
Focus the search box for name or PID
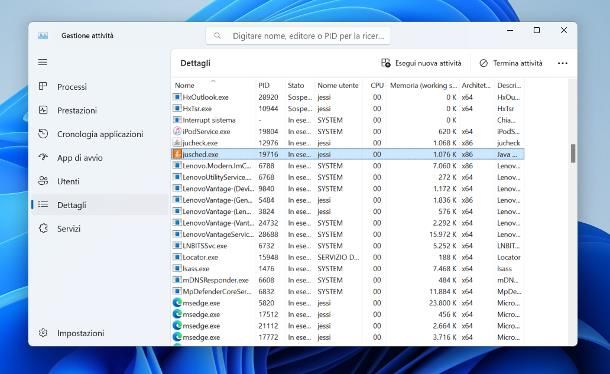pos(298,36)
